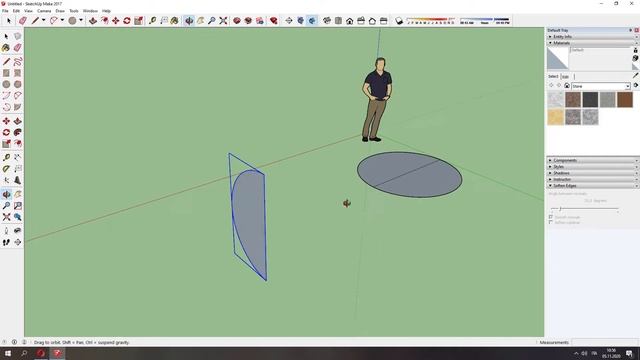Image resolution: width=640 pixels, height=360 pixels.
Task: Switch to Top view icon
Action: (338, 20)
